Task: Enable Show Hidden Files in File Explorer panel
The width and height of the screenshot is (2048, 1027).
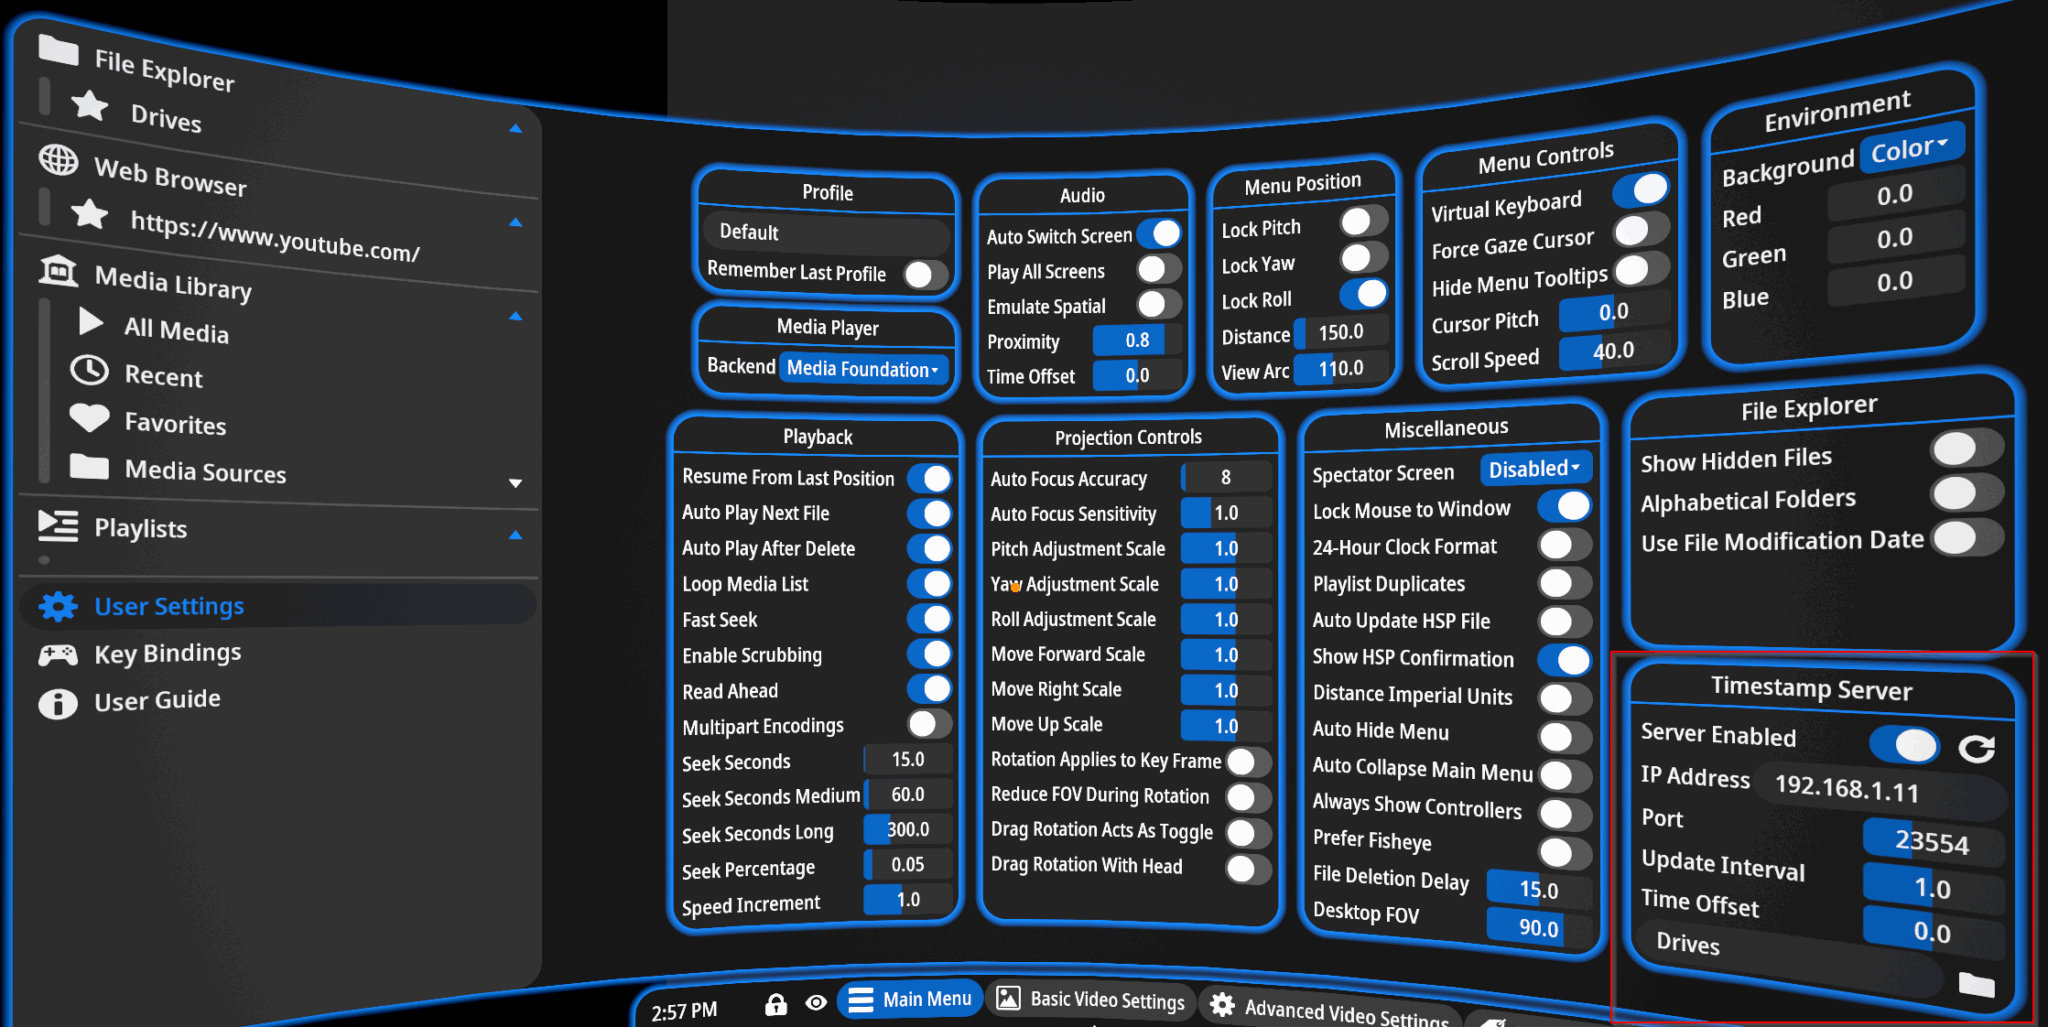Action: (x=1966, y=448)
